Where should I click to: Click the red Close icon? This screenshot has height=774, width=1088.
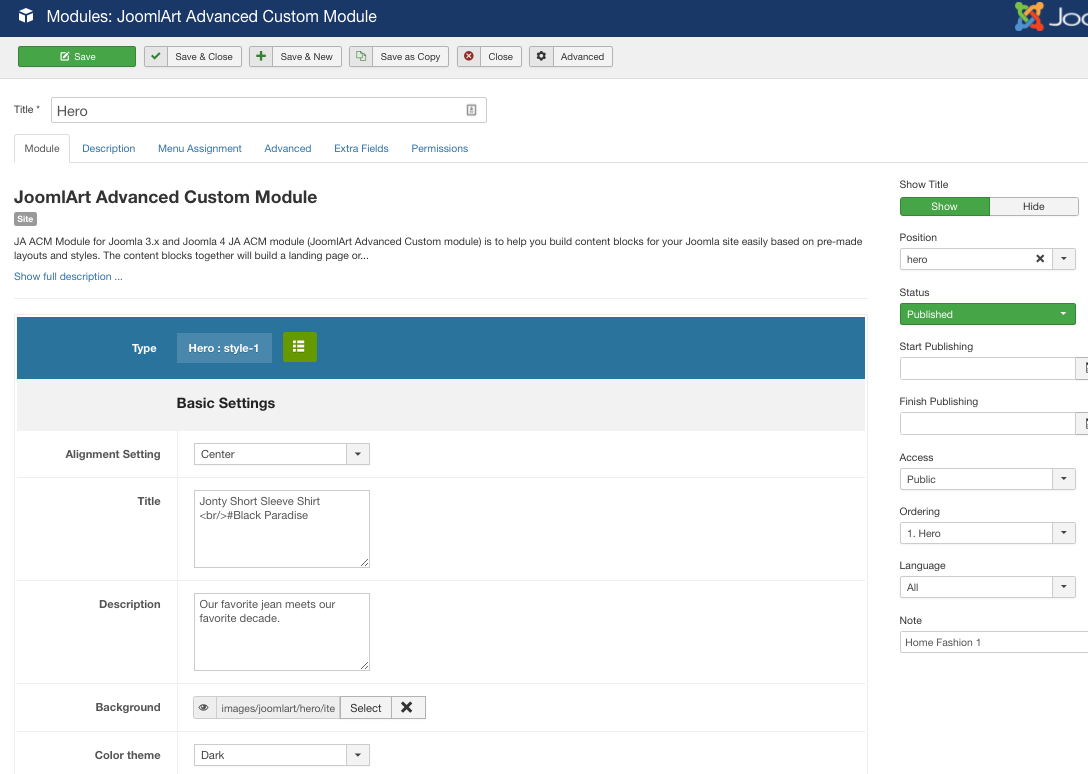[469, 57]
